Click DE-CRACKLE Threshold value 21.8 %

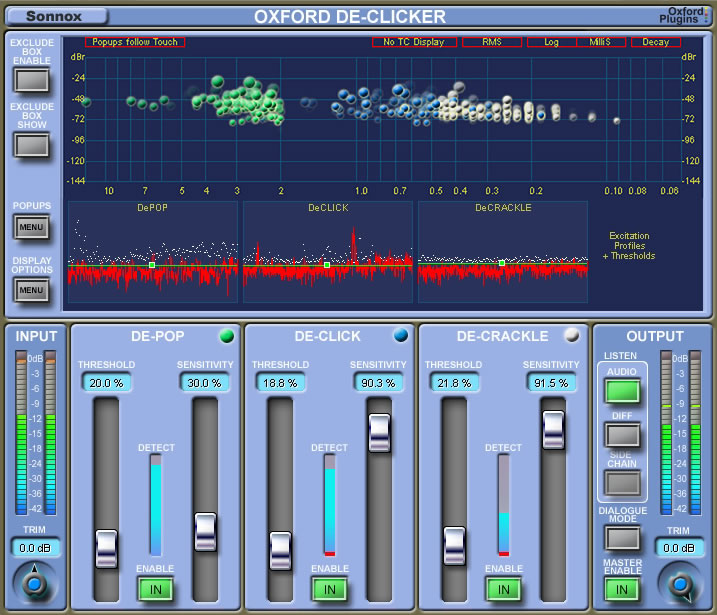coord(454,383)
